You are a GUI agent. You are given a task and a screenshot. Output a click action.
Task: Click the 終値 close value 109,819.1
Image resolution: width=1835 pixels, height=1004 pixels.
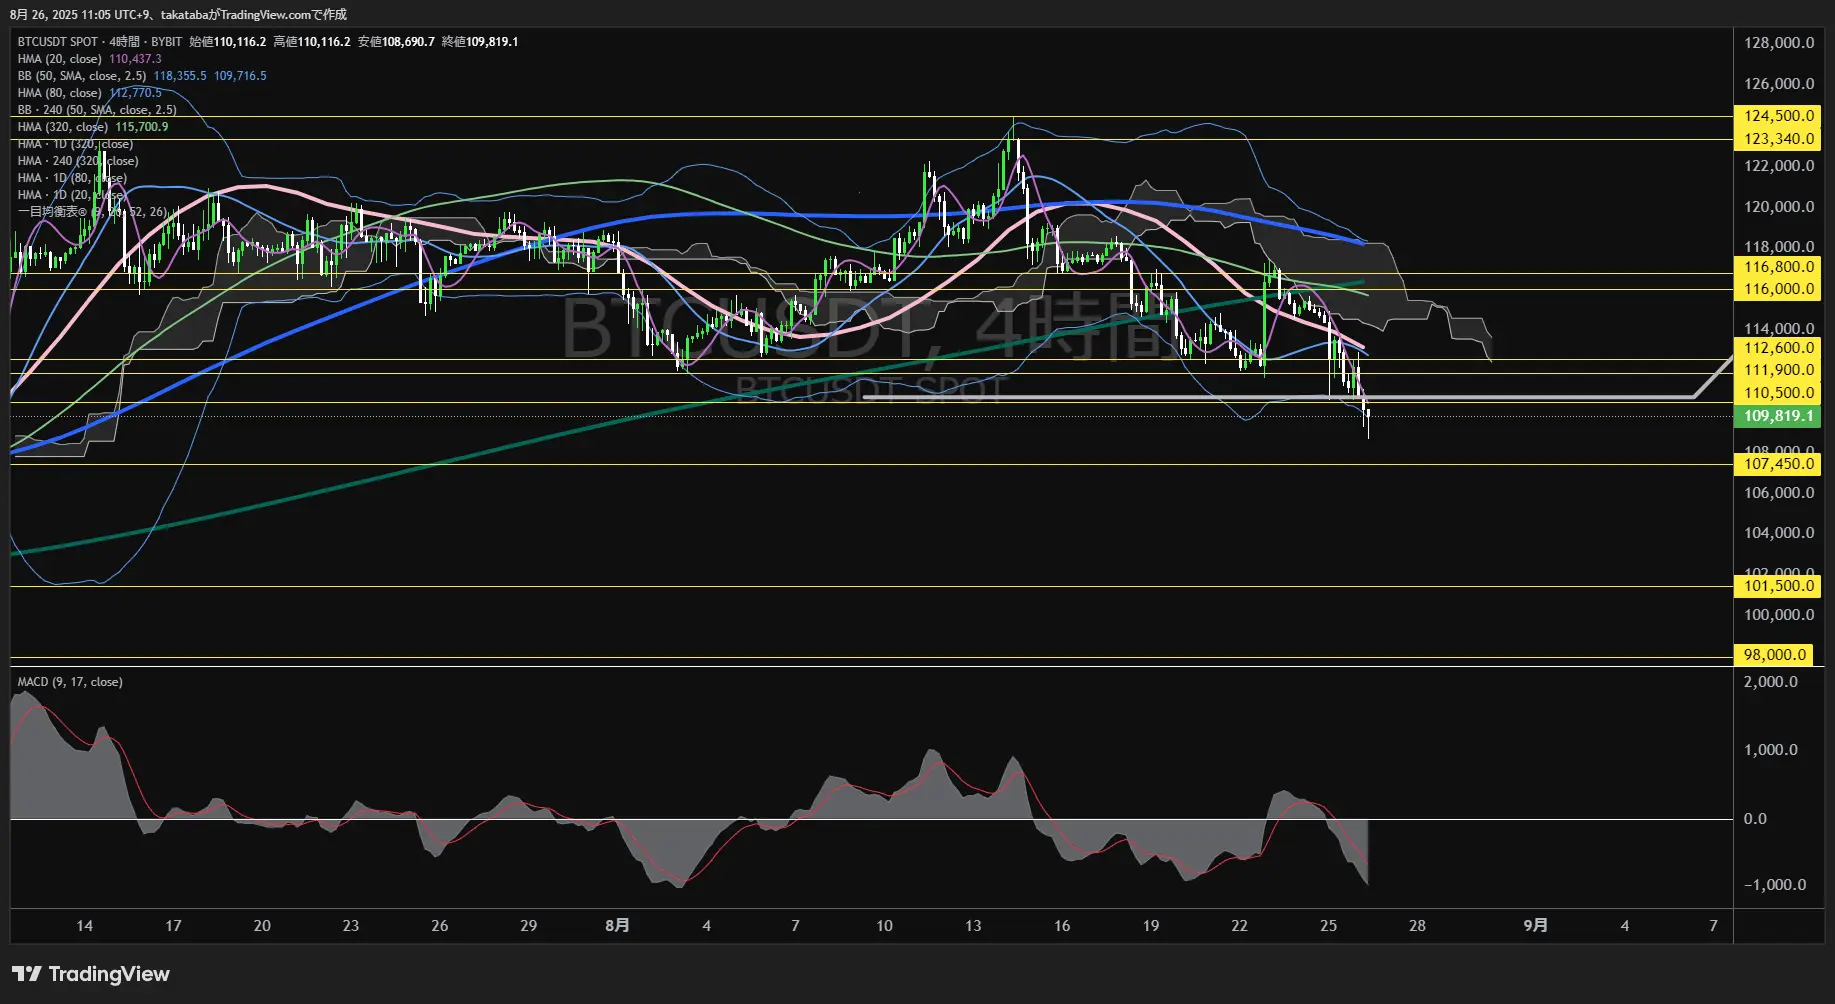(492, 42)
